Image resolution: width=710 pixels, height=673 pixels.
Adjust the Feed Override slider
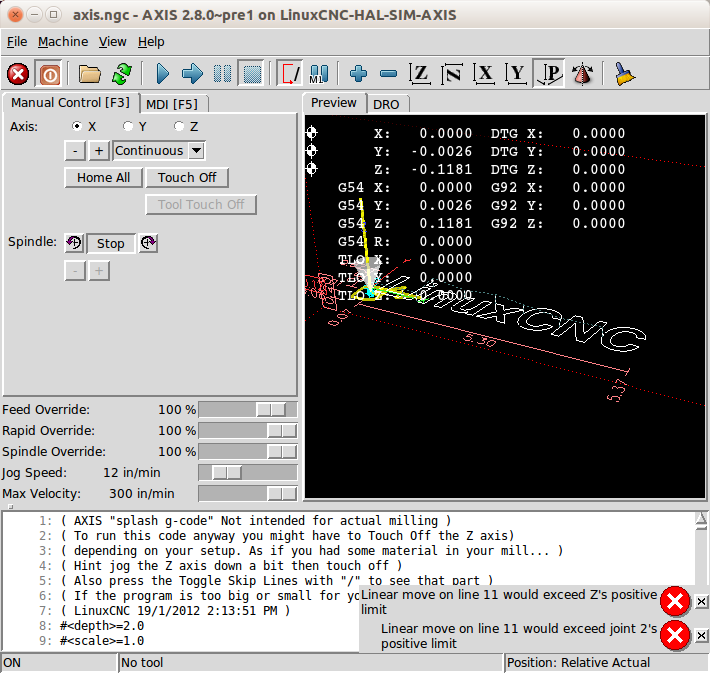coord(248,409)
